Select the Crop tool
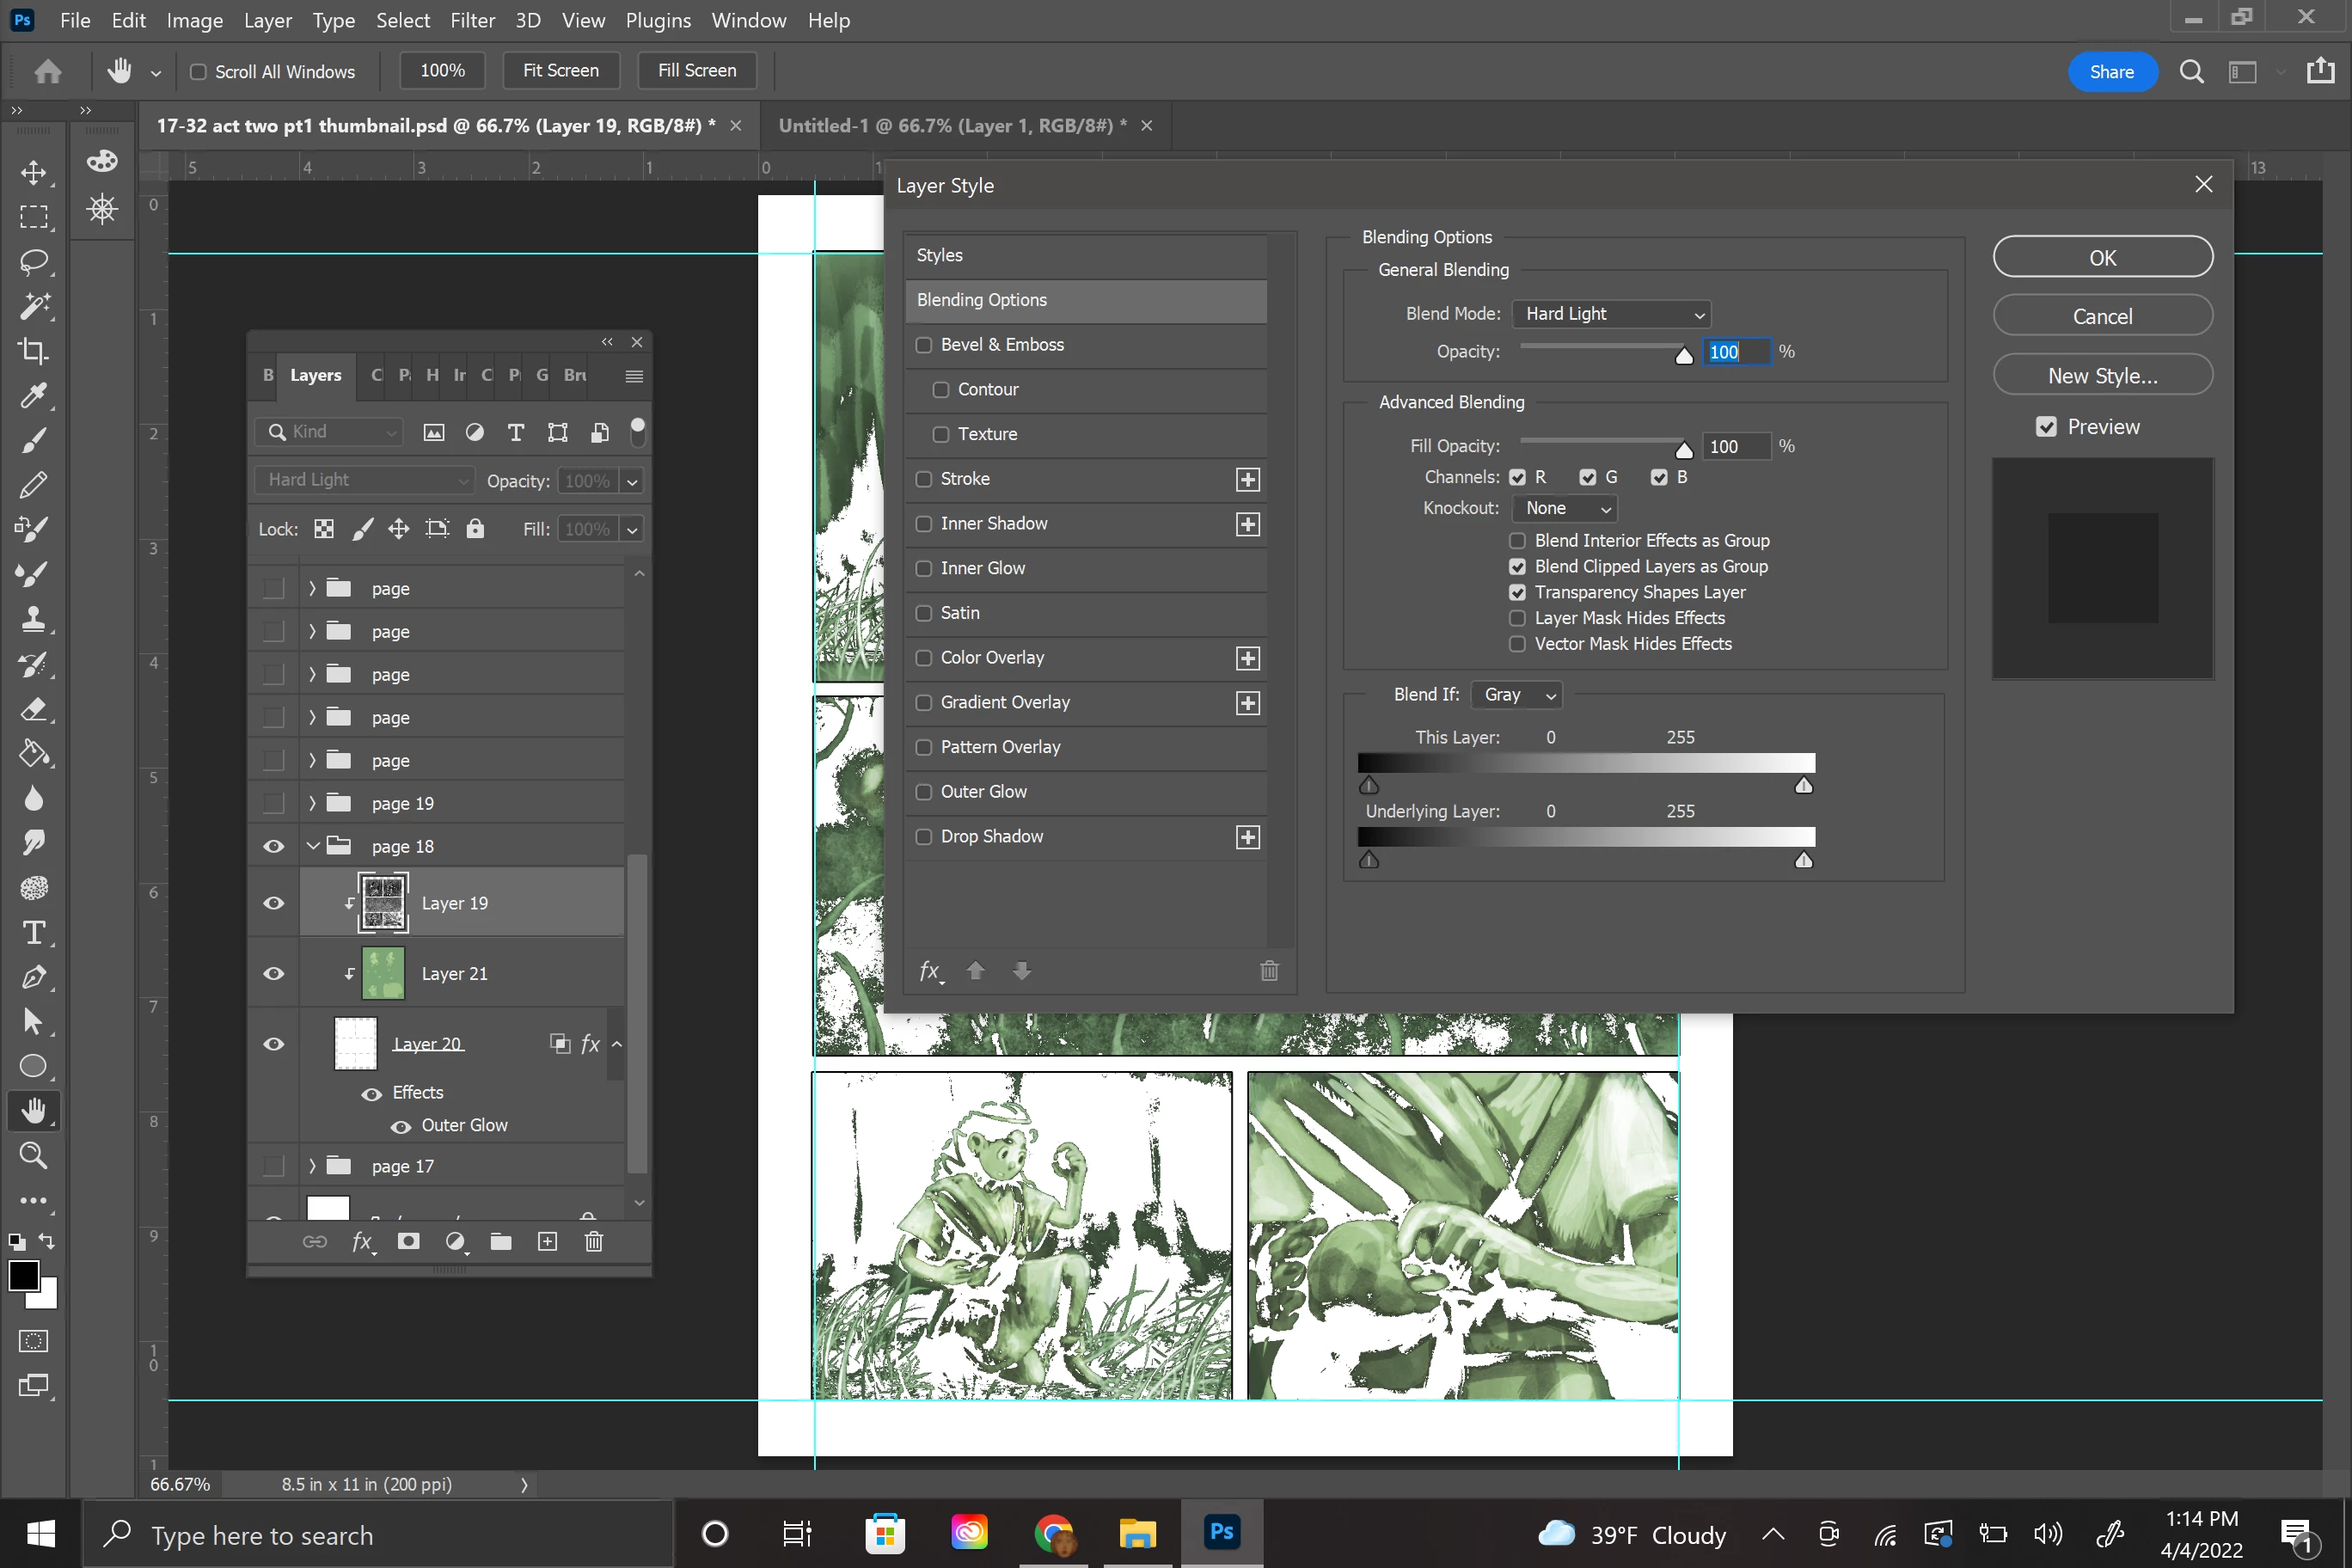2352x1568 pixels. 33,351
